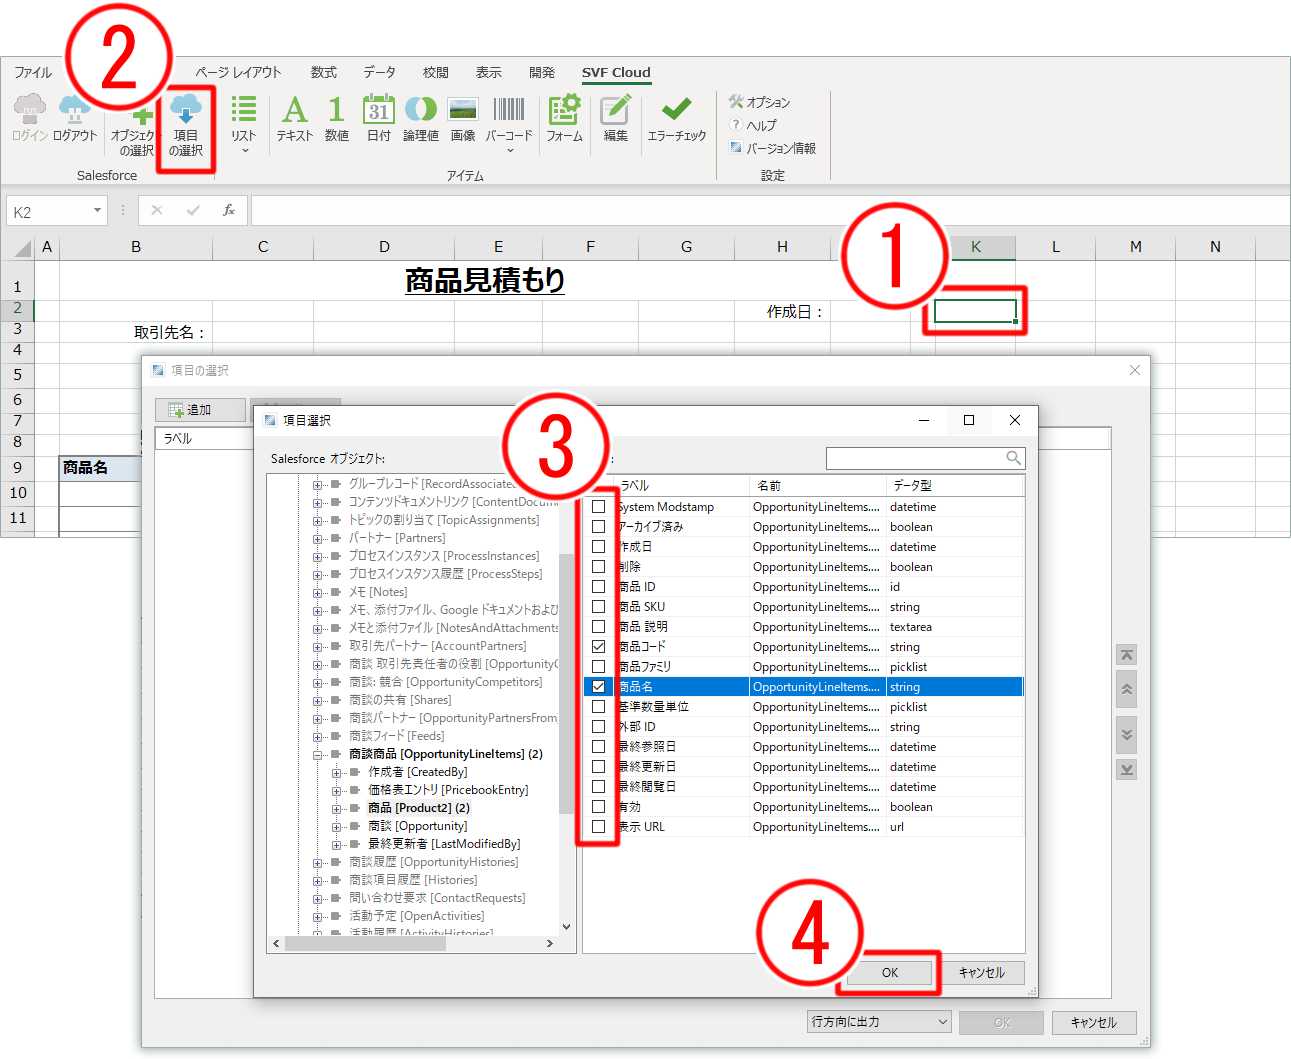Expand the 商品 [Product2] node
The width and height of the screenshot is (1291, 1059).
337,809
